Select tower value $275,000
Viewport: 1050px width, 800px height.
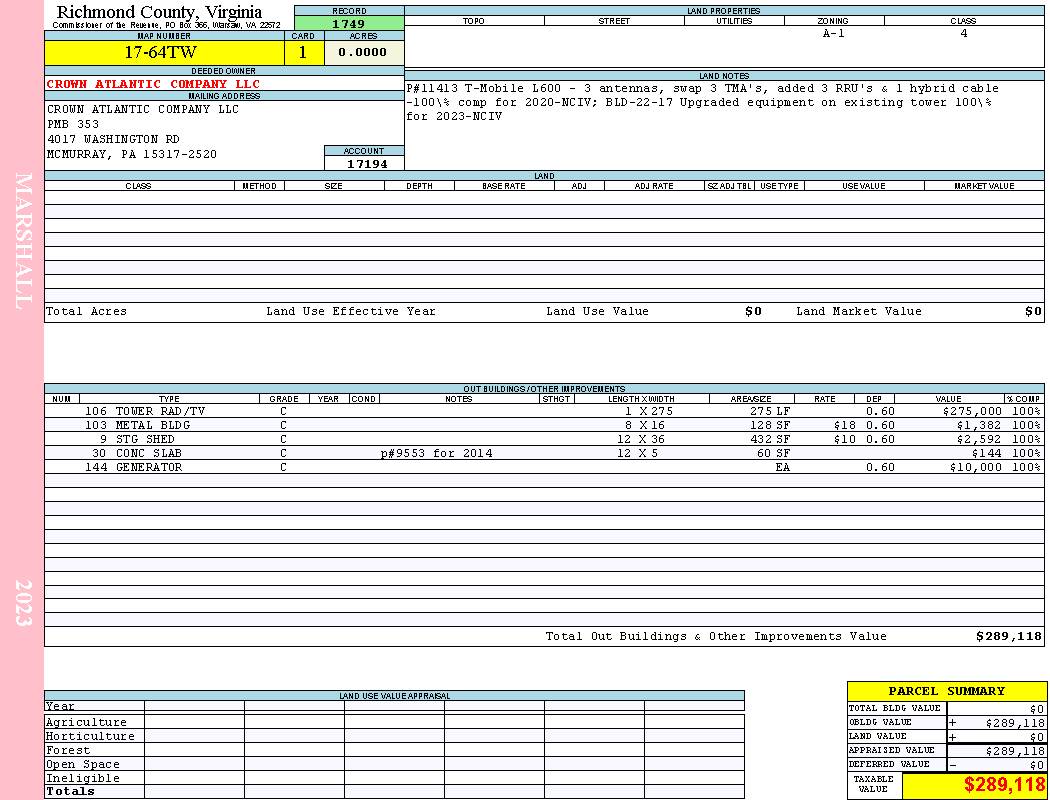tap(972, 411)
